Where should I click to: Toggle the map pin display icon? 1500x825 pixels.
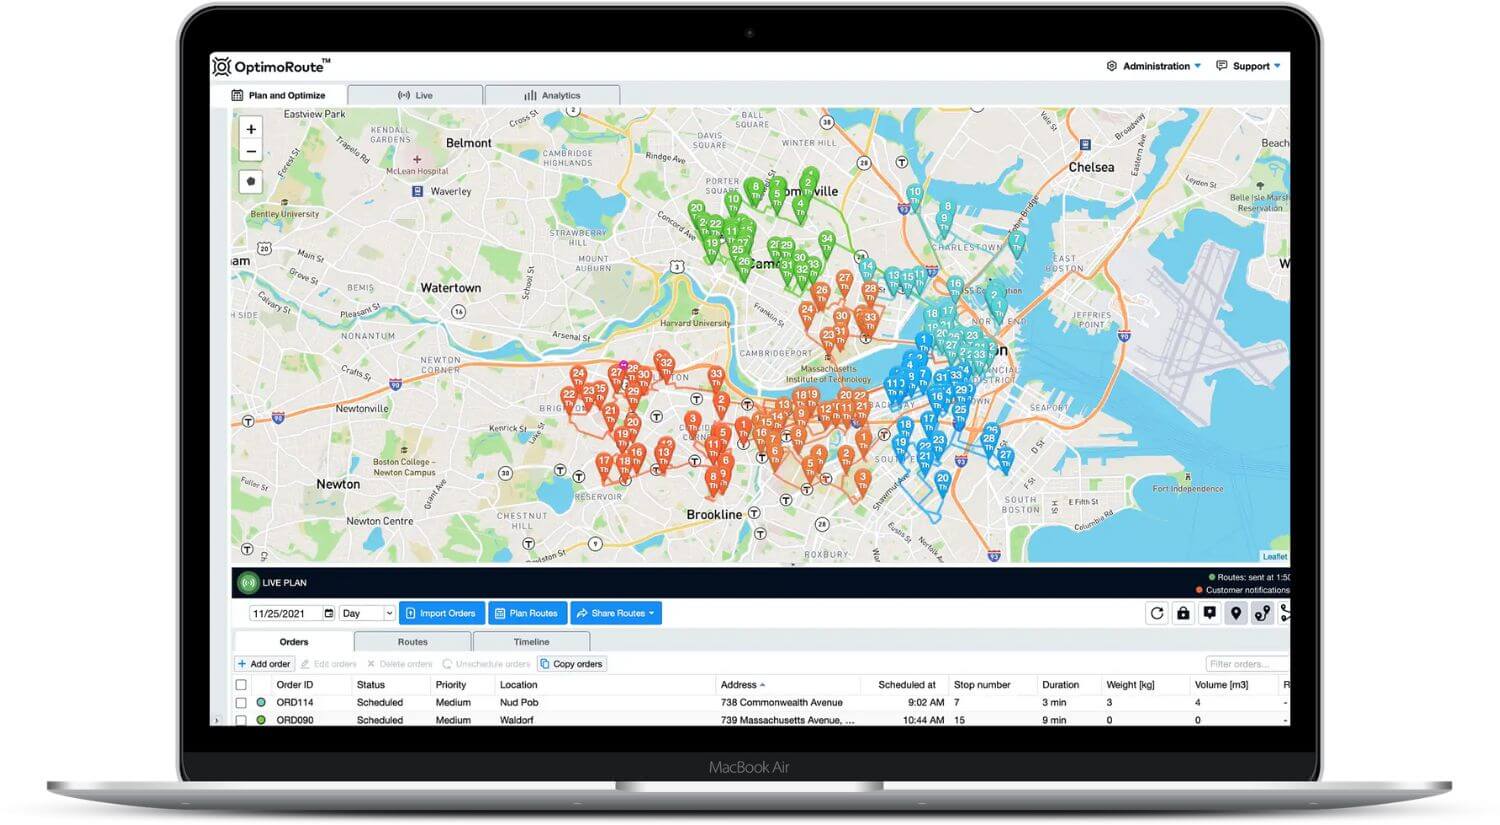(x=1235, y=613)
